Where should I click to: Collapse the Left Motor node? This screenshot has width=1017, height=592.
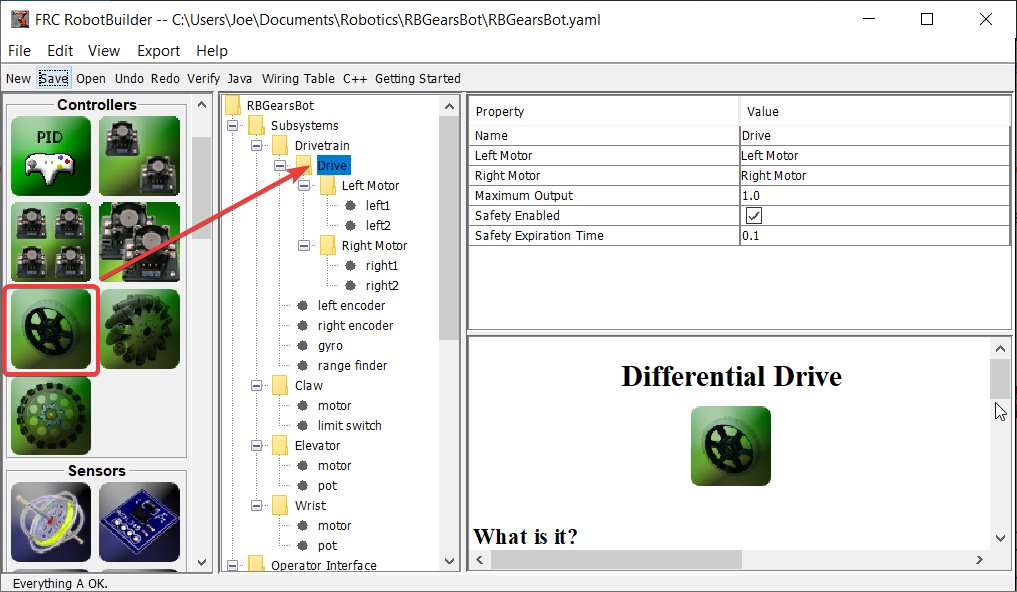pyautogui.click(x=304, y=185)
